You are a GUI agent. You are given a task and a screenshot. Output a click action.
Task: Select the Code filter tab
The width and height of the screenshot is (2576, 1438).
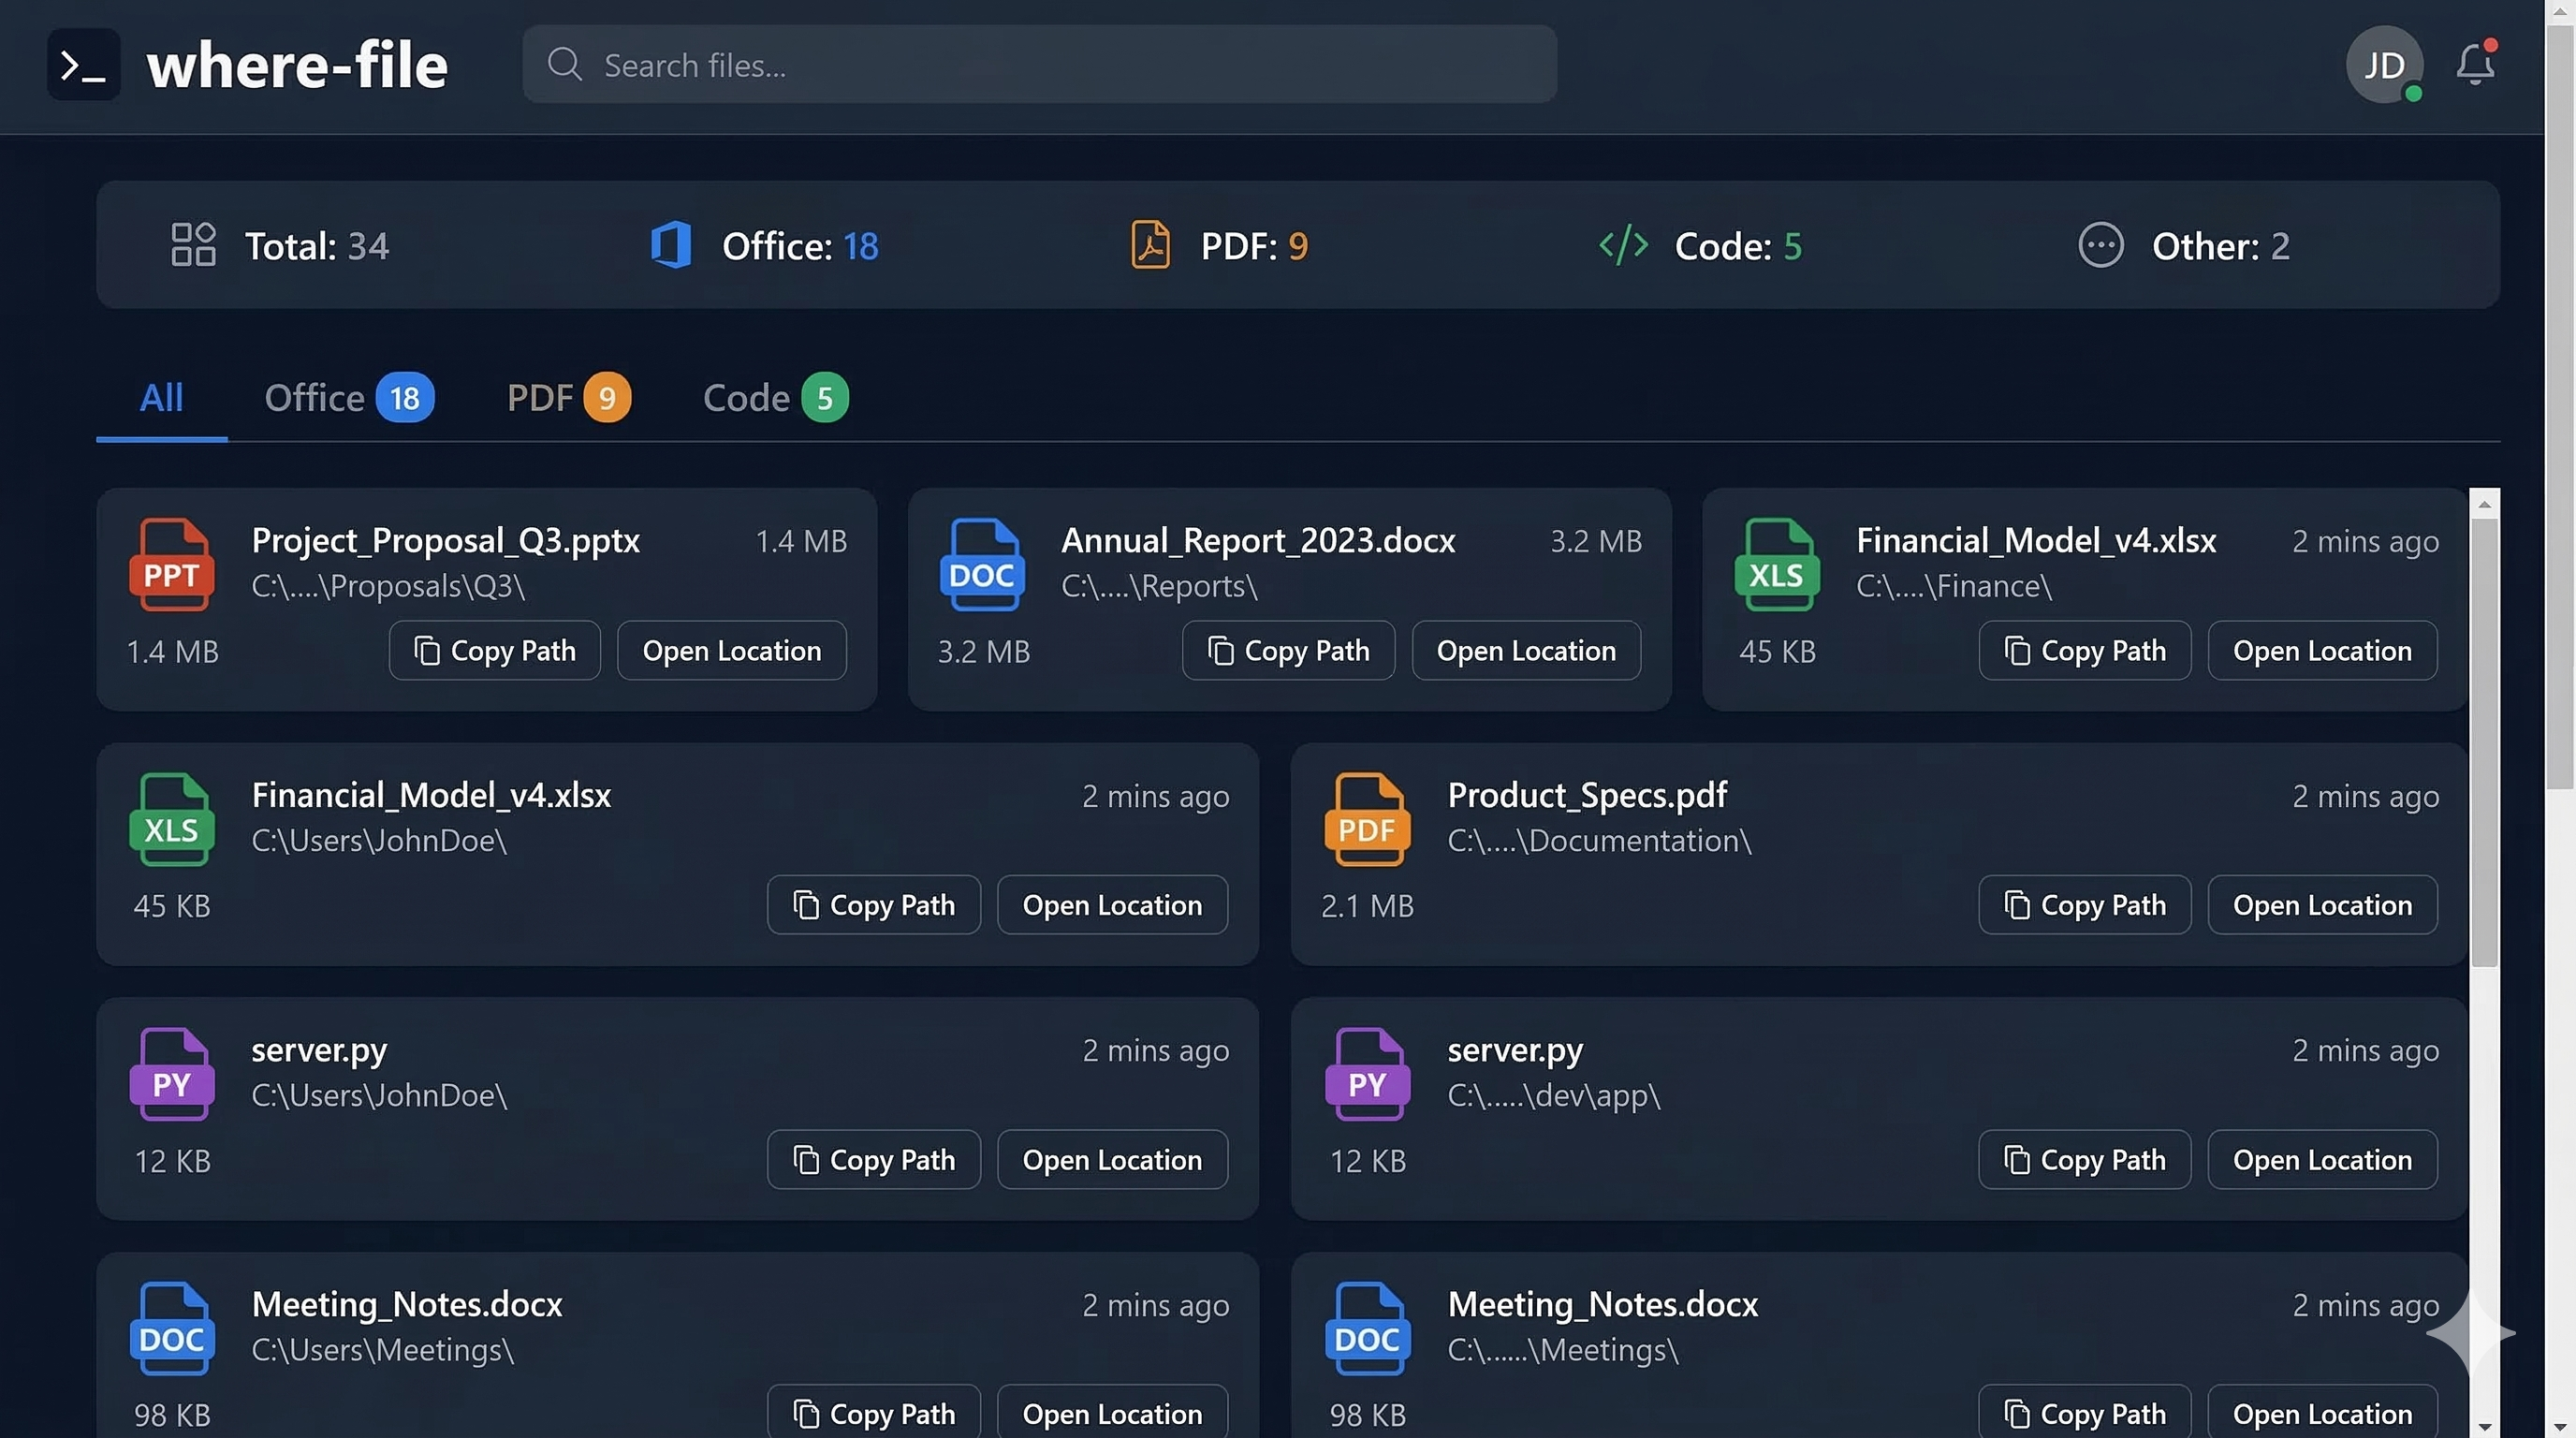(772, 397)
